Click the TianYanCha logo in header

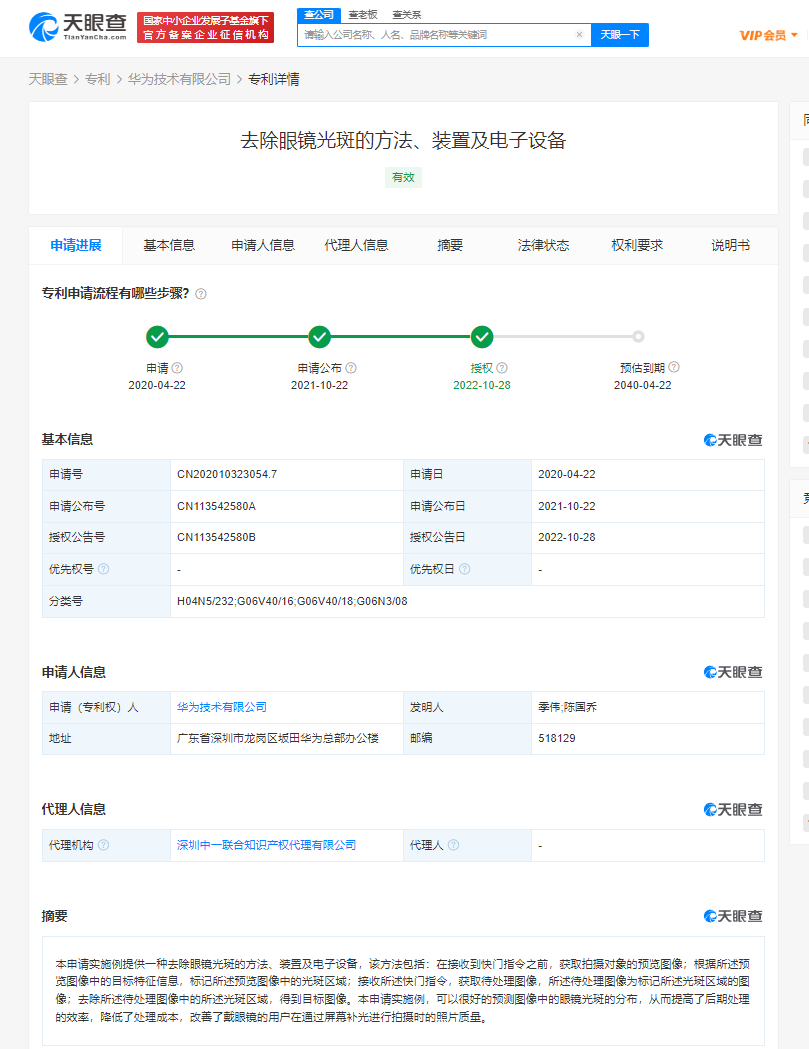click(x=78, y=27)
